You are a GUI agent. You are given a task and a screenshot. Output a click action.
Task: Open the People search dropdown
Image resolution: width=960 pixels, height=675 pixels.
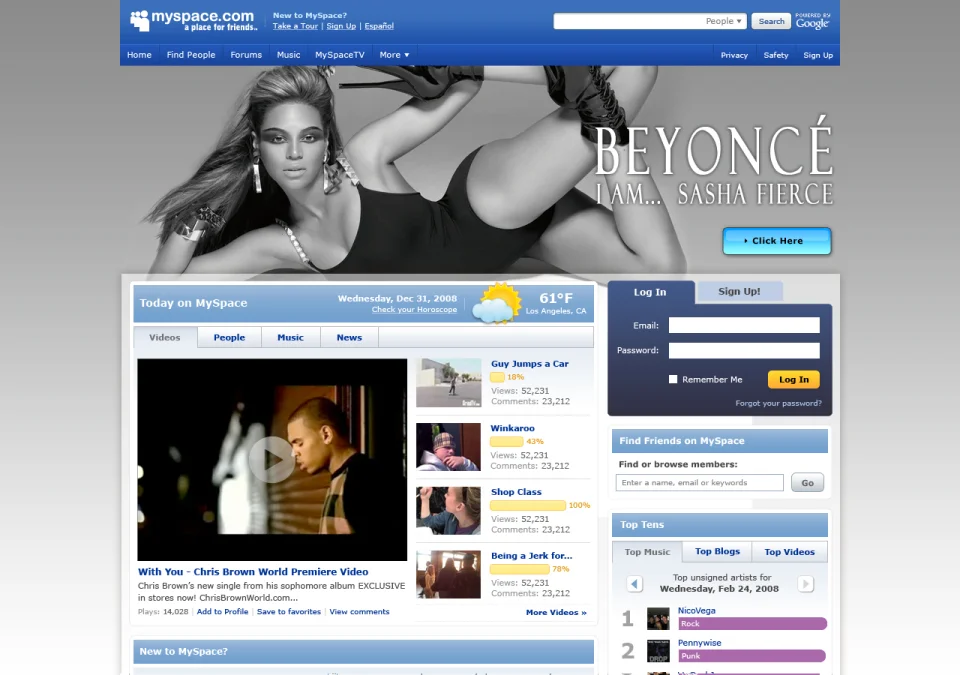(724, 21)
